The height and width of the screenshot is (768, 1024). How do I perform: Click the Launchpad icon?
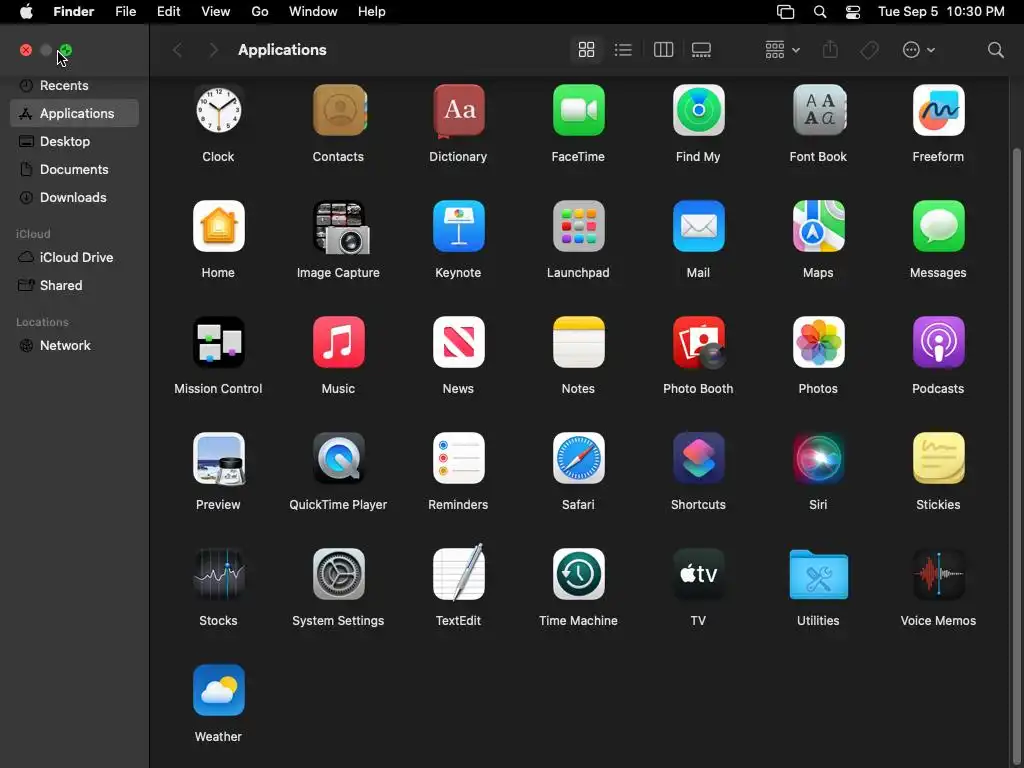(x=579, y=226)
